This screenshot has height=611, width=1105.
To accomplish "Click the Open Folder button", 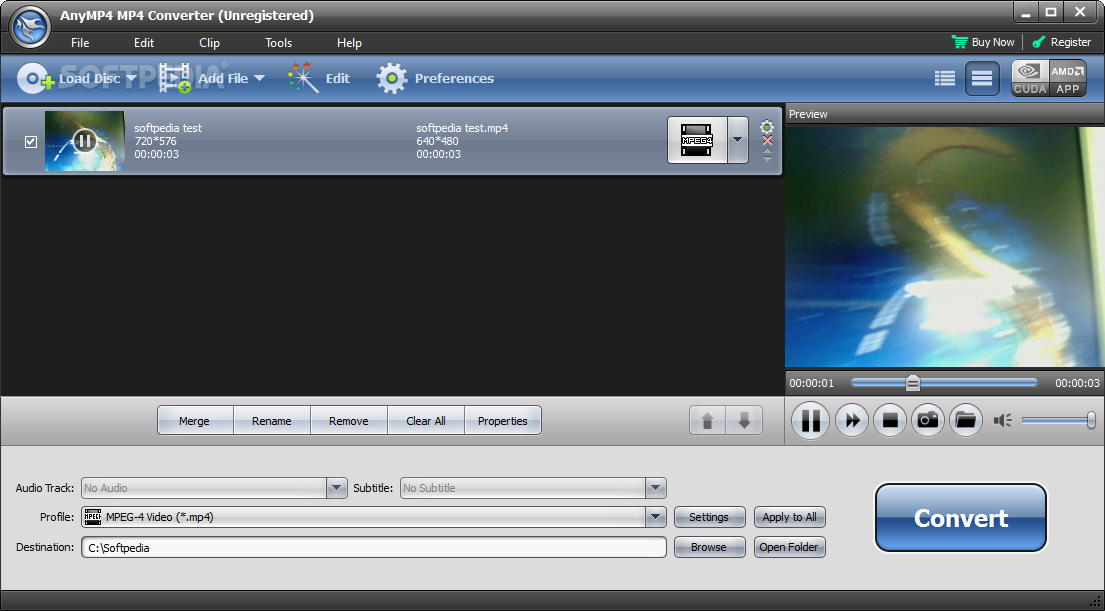I will [789, 548].
